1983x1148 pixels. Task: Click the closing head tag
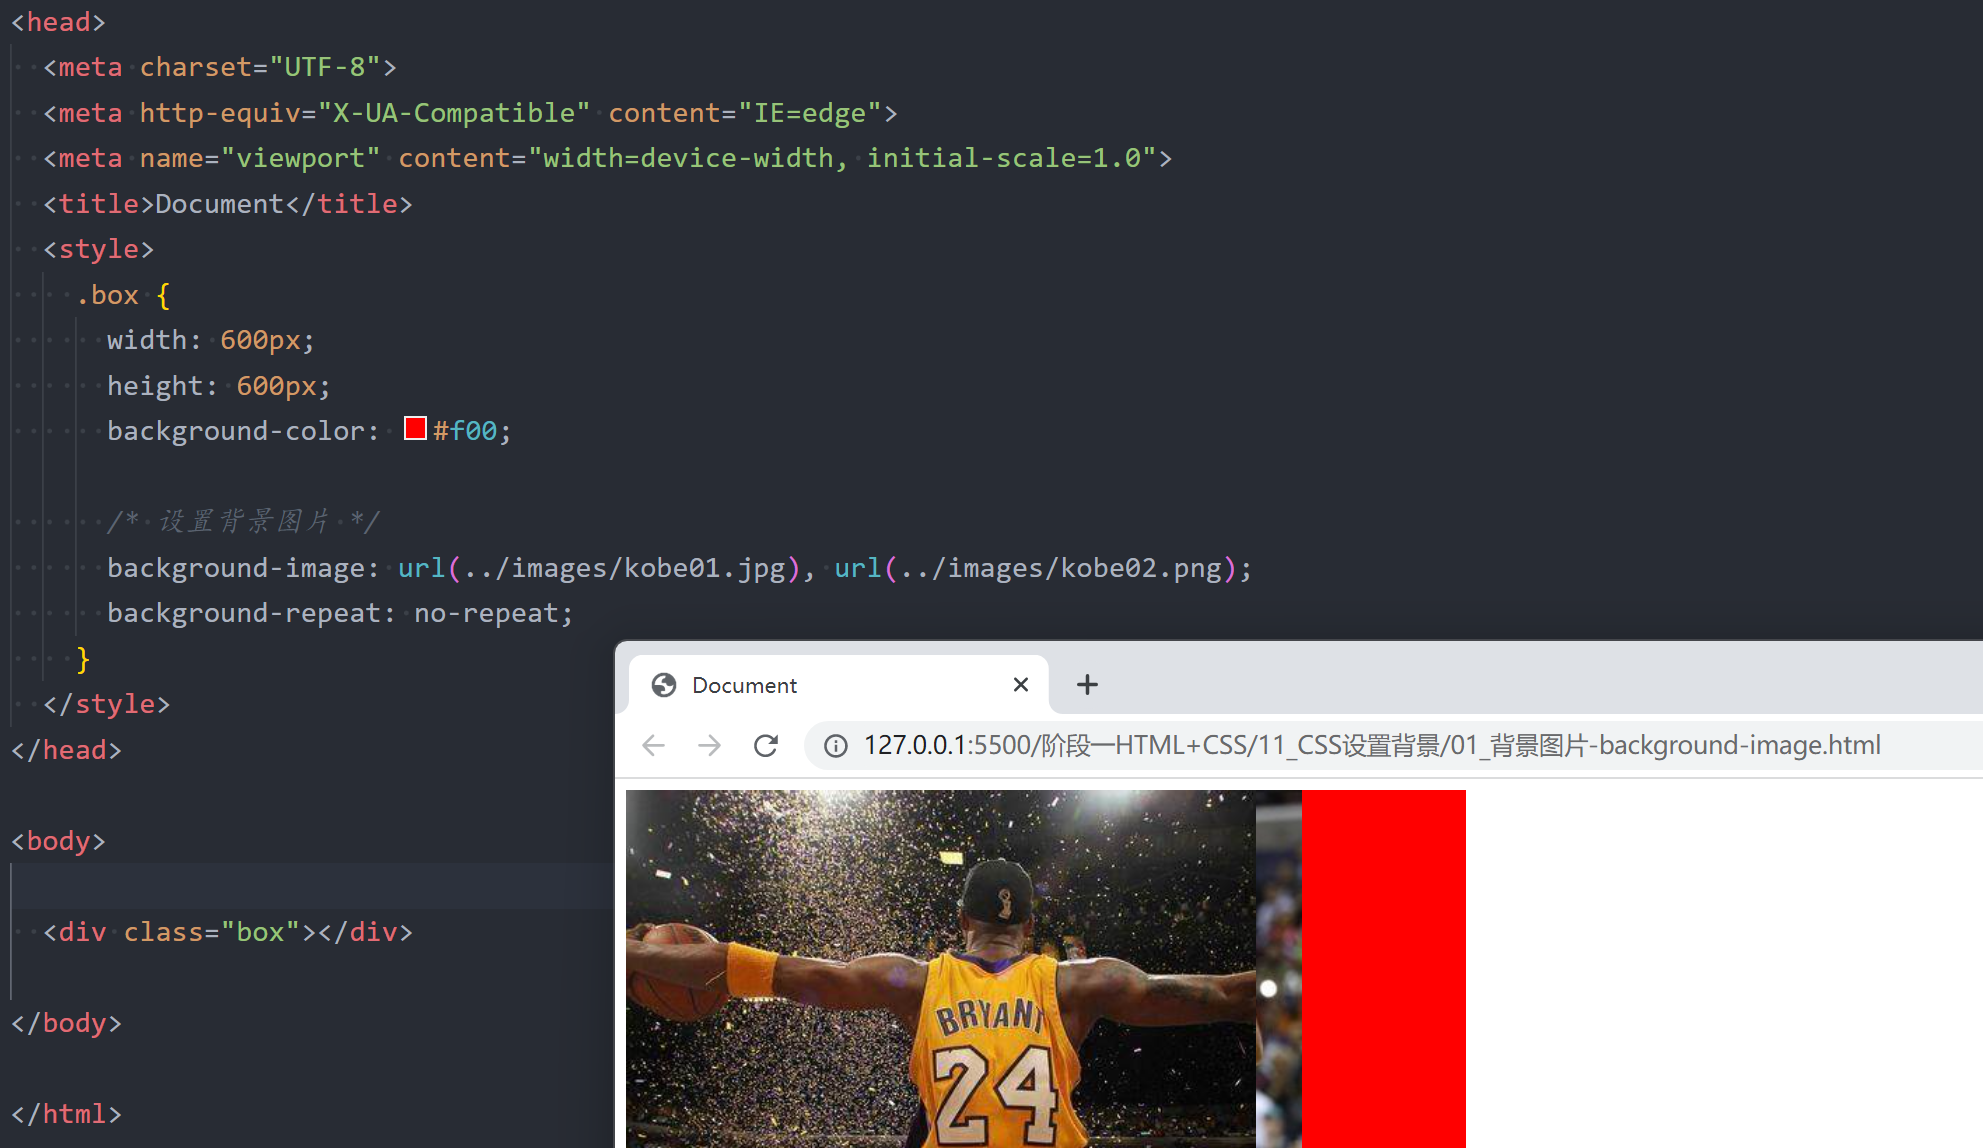pos(66,750)
